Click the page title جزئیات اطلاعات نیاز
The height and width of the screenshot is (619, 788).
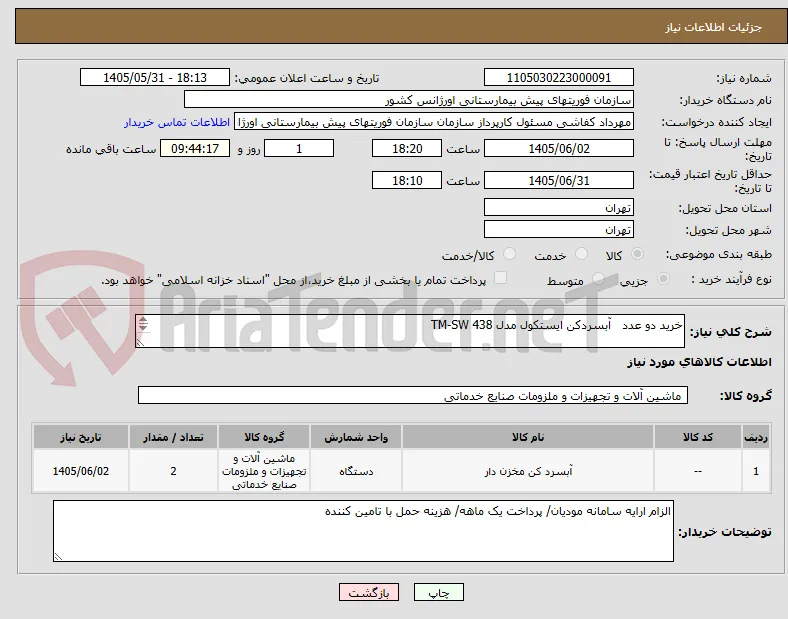[714, 27]
